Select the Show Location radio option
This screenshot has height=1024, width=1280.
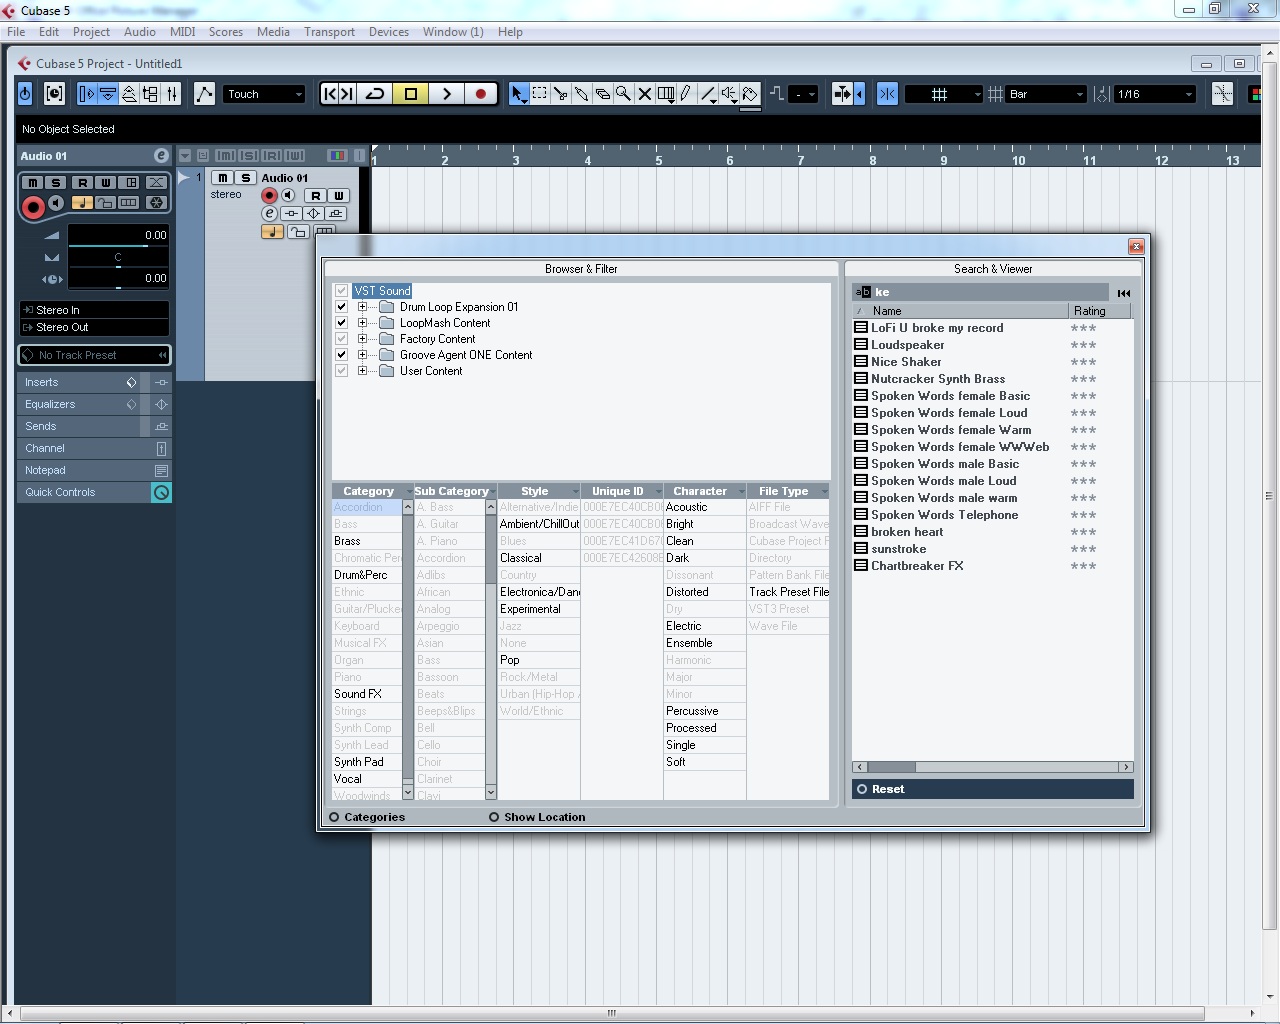click(x=494, y=817)
